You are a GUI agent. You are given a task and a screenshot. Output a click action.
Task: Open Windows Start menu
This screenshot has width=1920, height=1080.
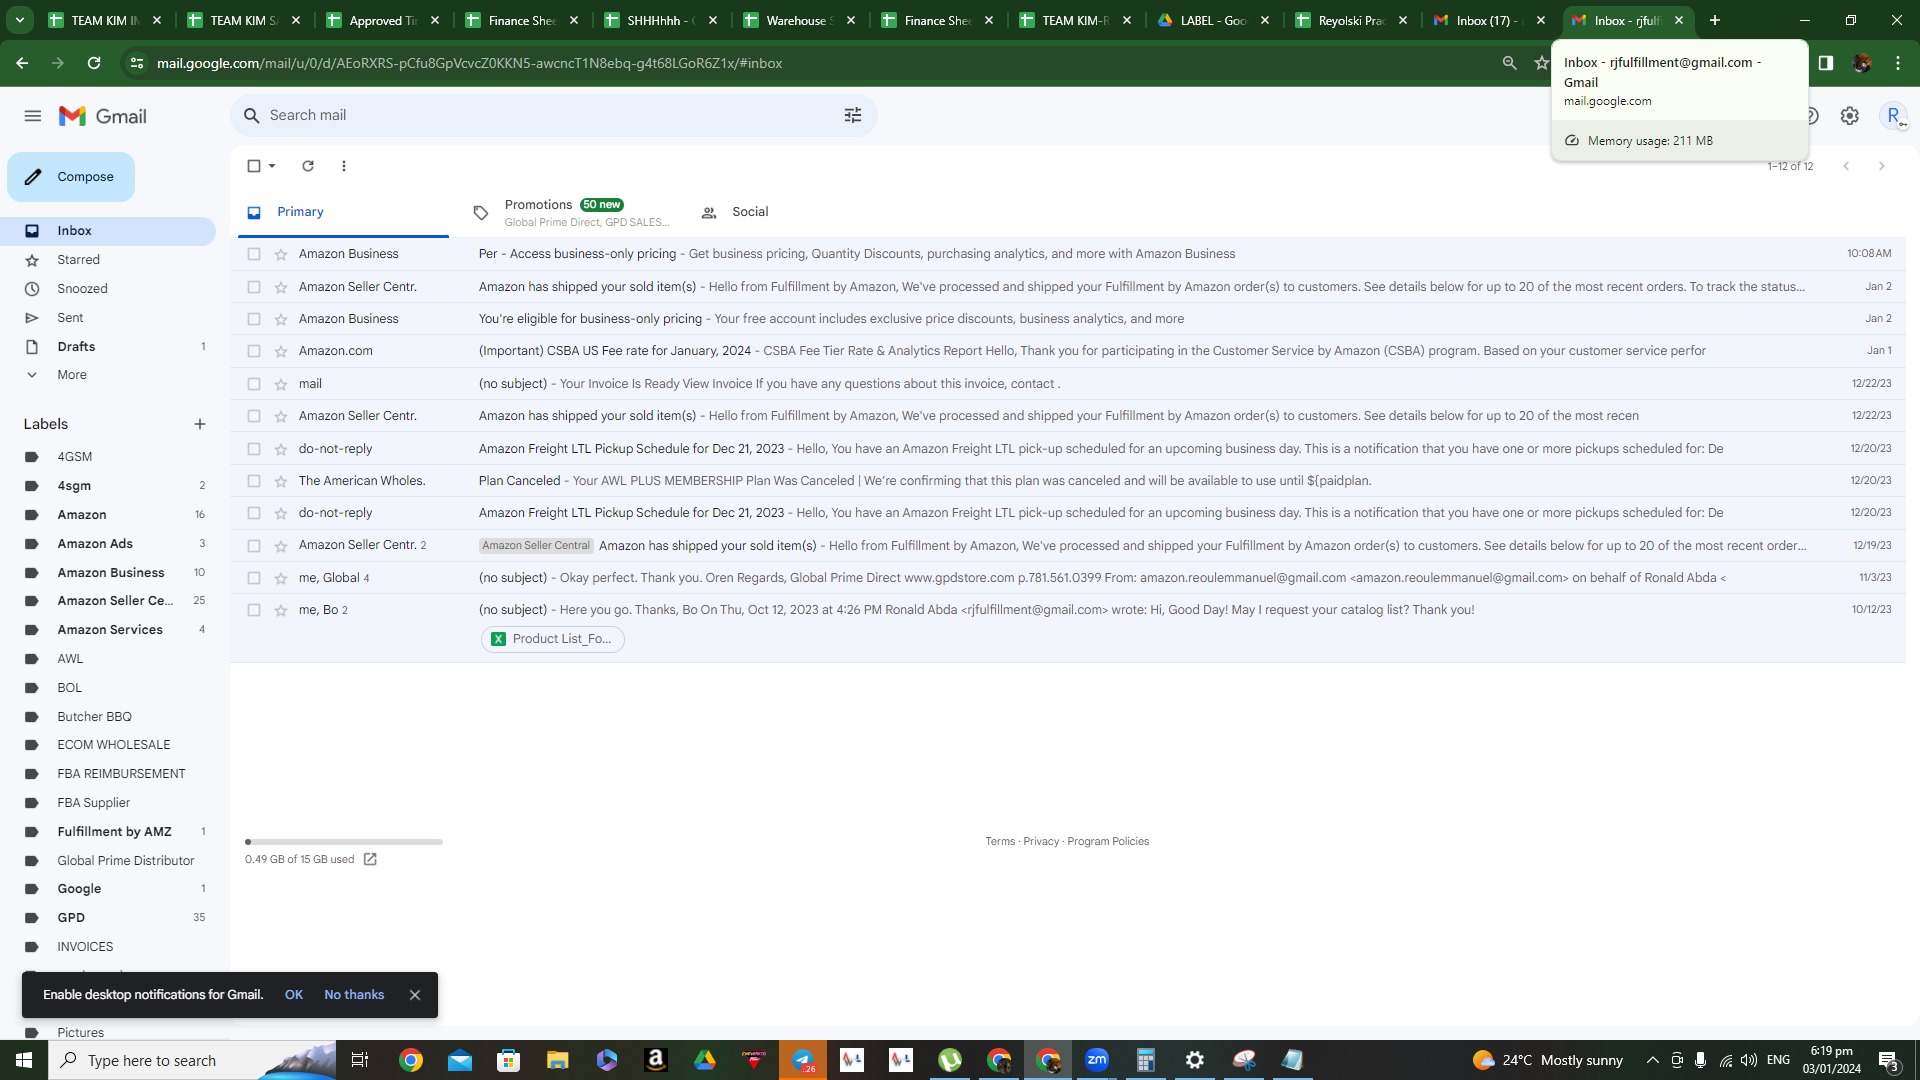point(24,1060)
